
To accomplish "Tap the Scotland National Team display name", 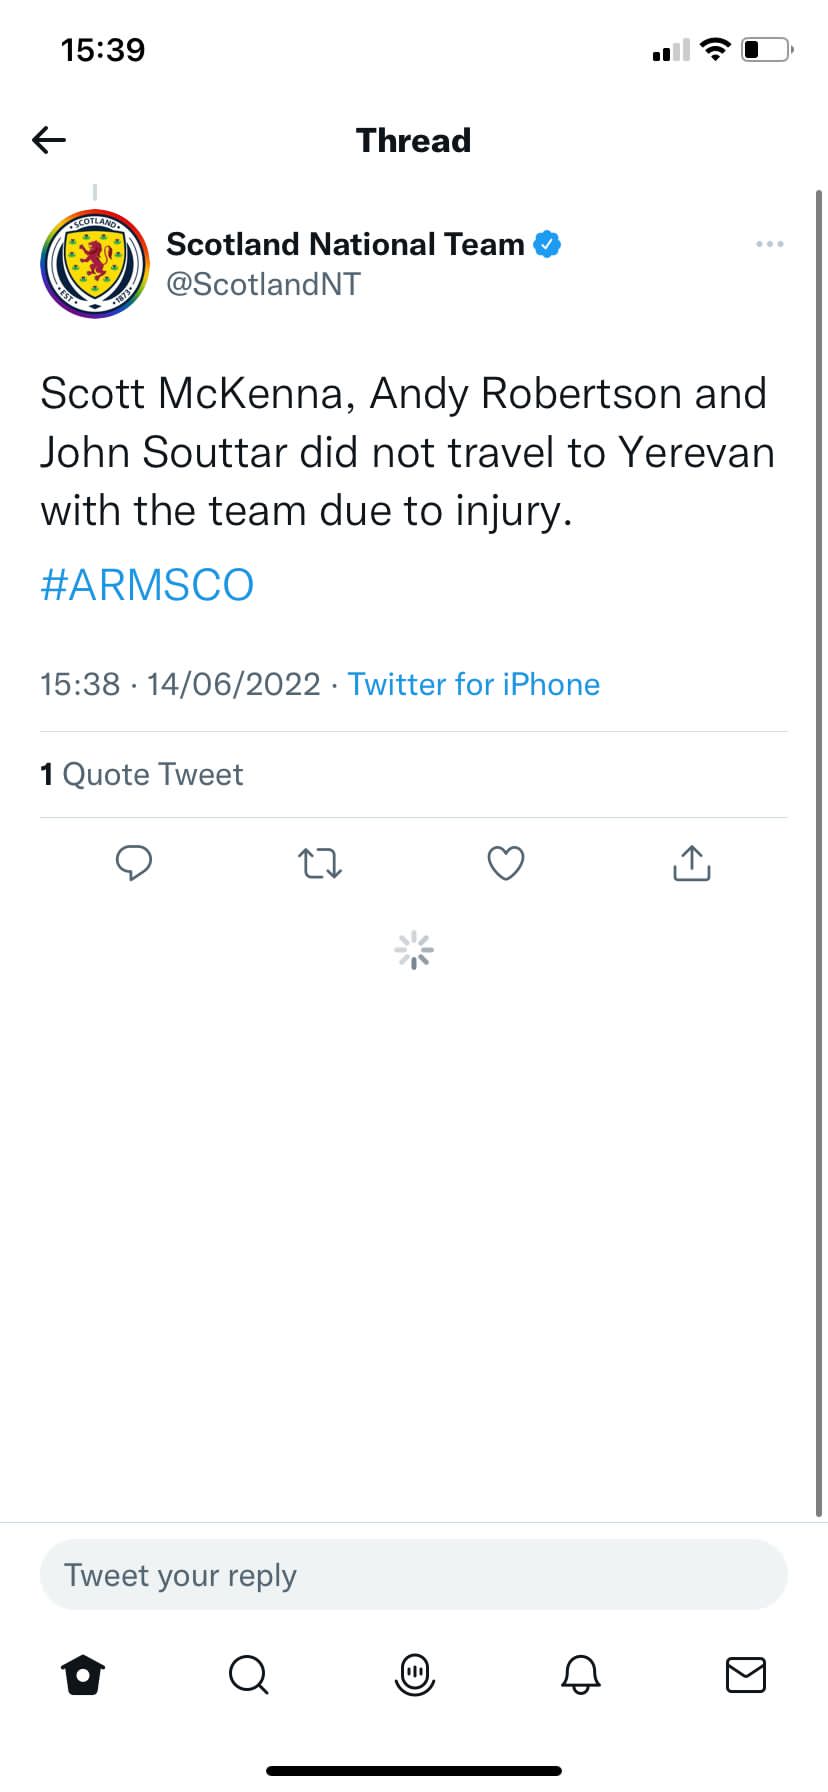I will point(345,244).
